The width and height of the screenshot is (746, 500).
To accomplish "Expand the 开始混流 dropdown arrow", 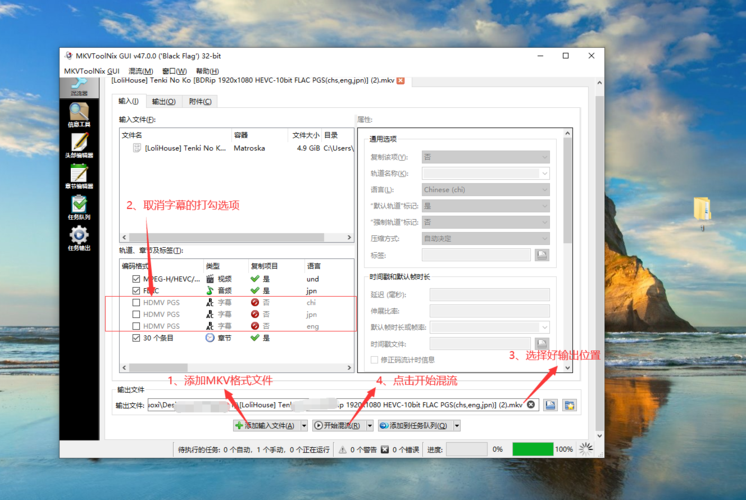I will click(x=370, y=426).
